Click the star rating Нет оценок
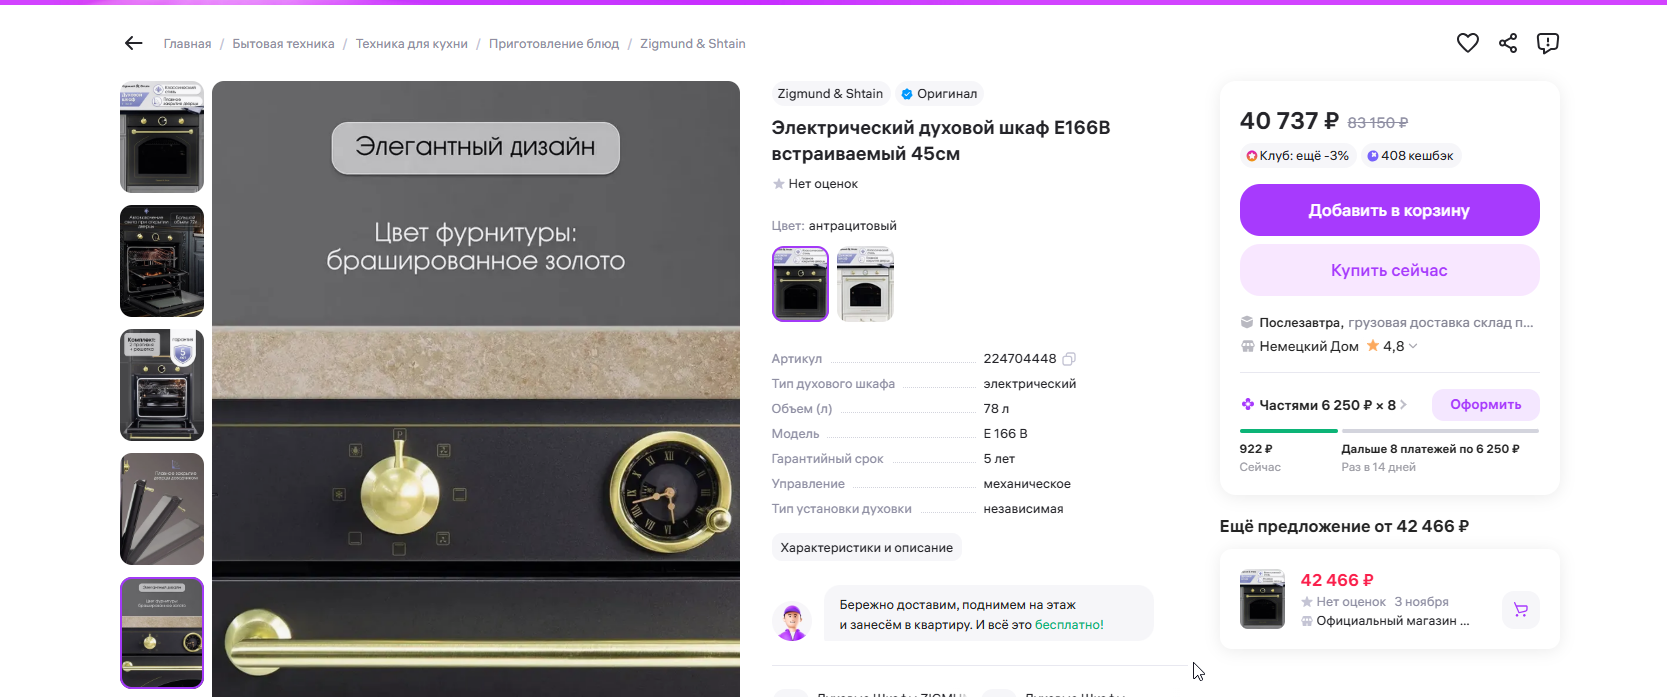 [815, 184]
